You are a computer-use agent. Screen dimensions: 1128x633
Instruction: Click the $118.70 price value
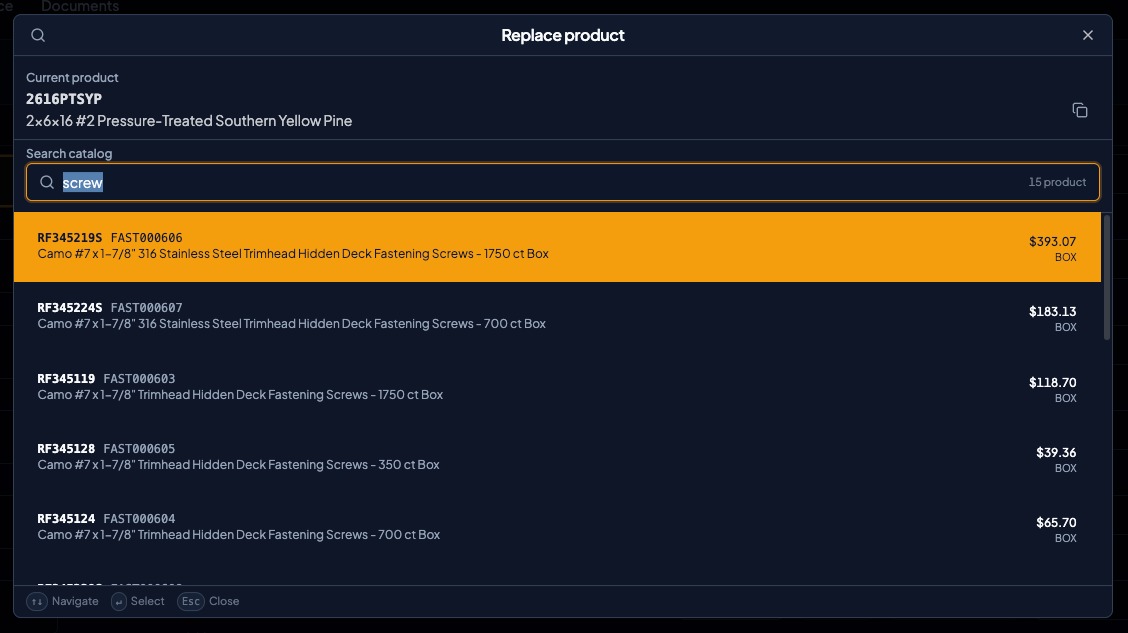point(1052,383)
